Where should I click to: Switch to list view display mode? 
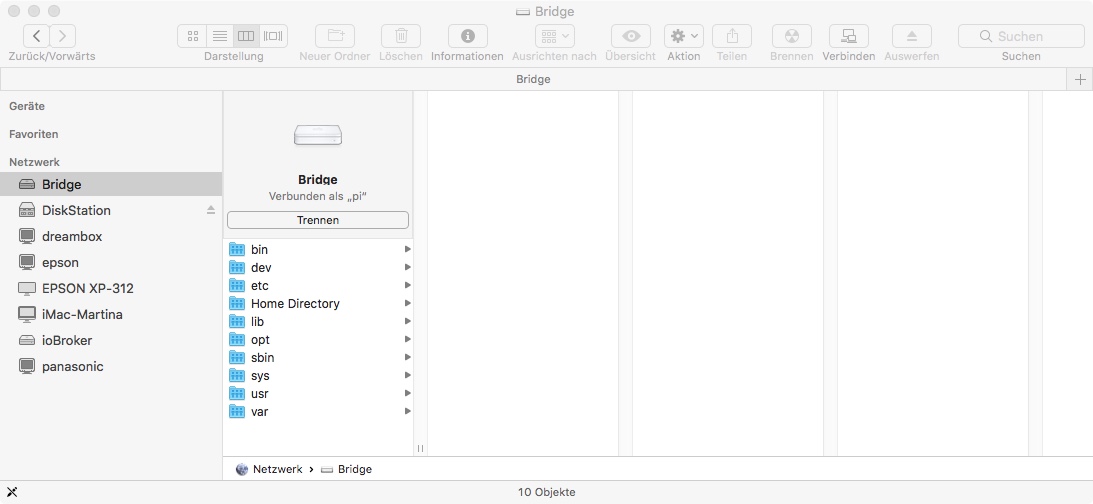[219, 36]
